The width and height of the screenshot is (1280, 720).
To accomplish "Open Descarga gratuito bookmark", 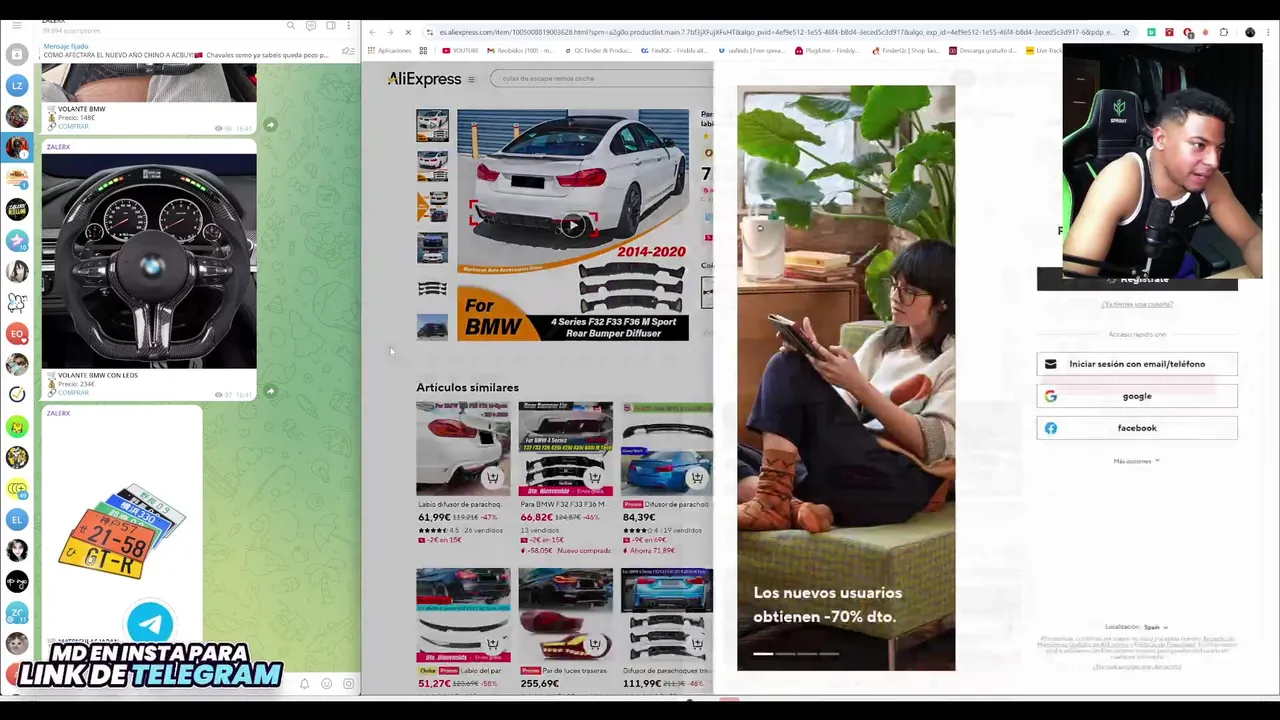I will pyautogui.click(x=982, y=50).
